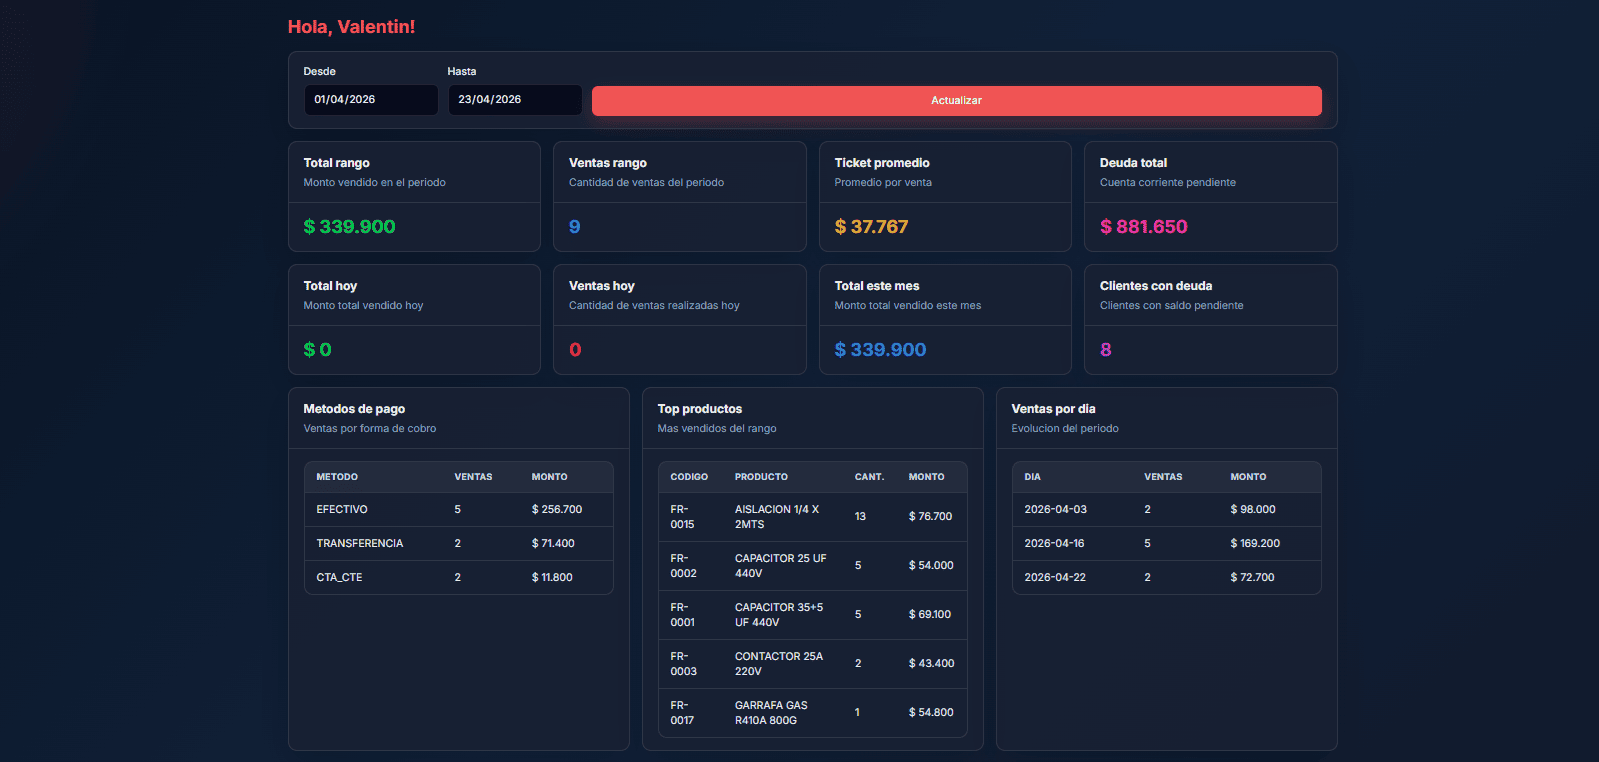This screenshot has height=762, width=1599.
Task: Click the $ 76.700 product amount
Action: click(930, 516)
